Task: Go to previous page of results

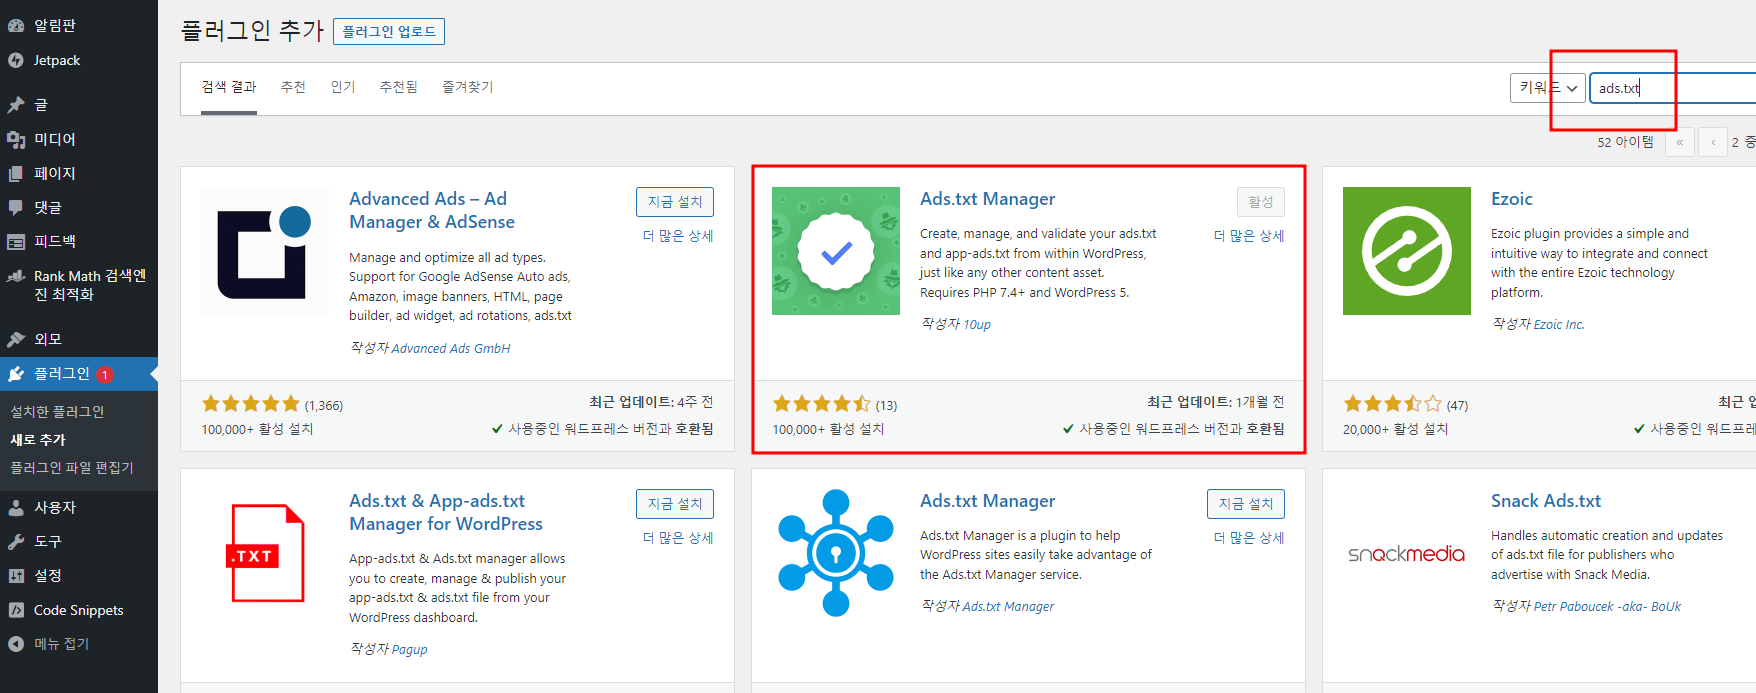Action: point(1713,142)
